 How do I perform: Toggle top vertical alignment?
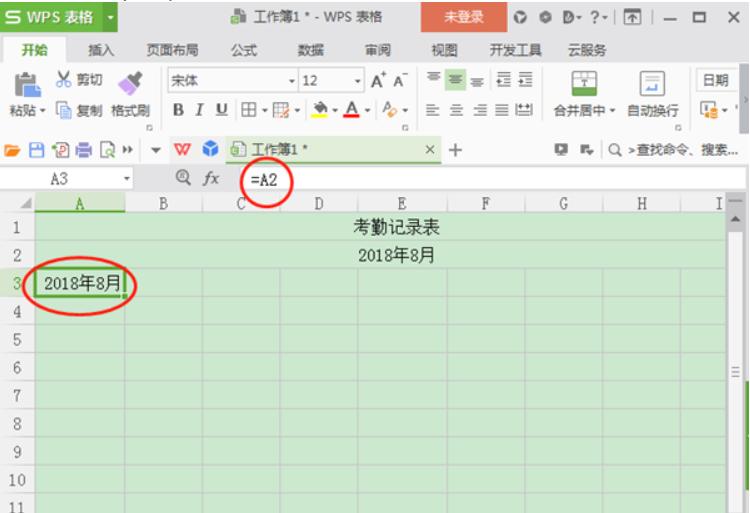[x=433, y=79]
